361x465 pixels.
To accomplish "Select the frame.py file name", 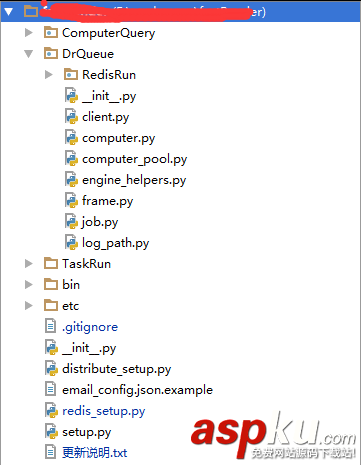I will coord(108,201).
